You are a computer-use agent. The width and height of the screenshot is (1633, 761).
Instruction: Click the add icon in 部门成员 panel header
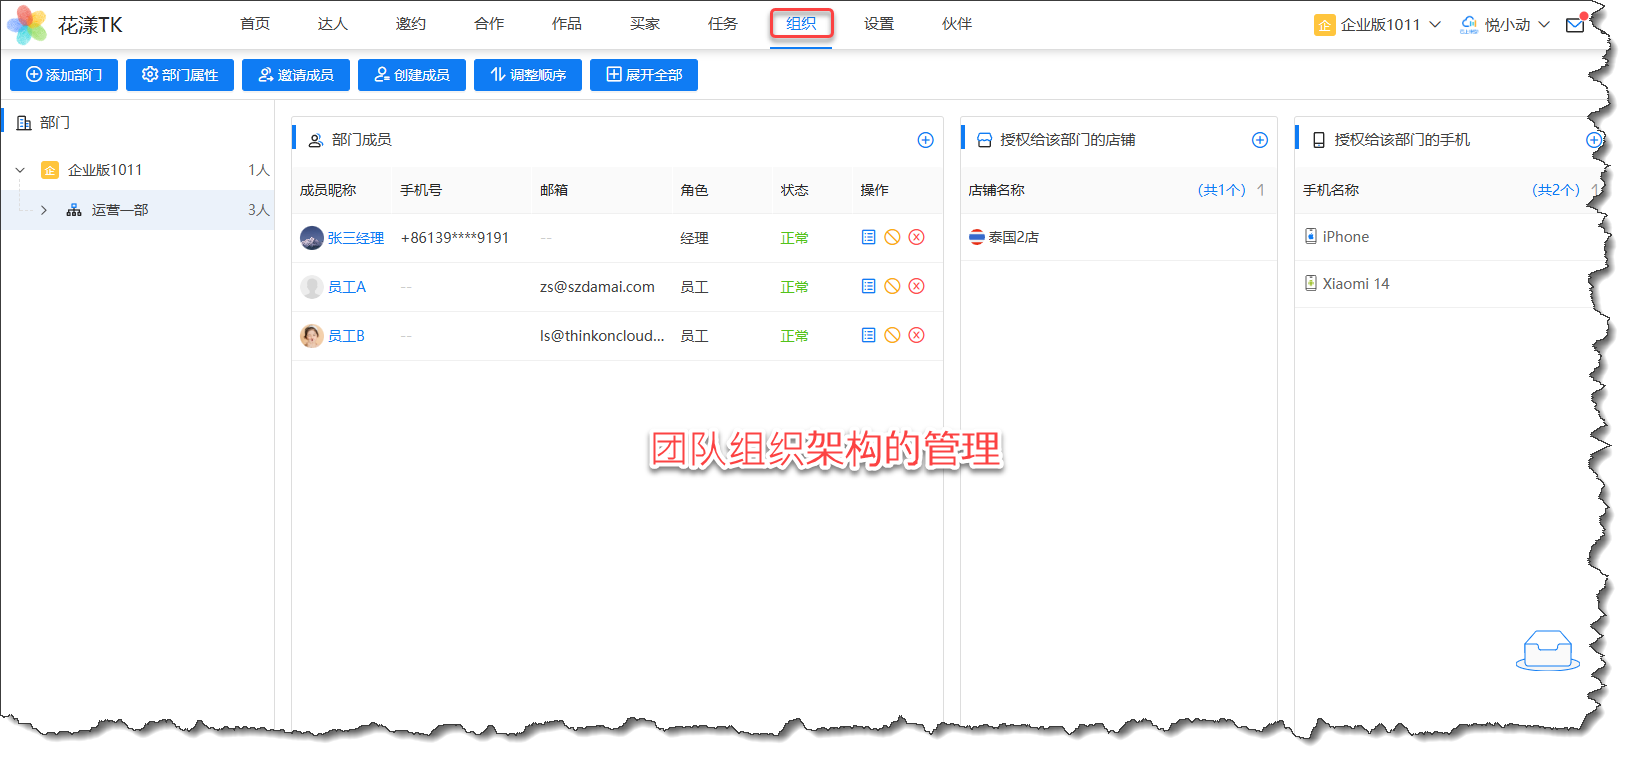coord(925,140)
